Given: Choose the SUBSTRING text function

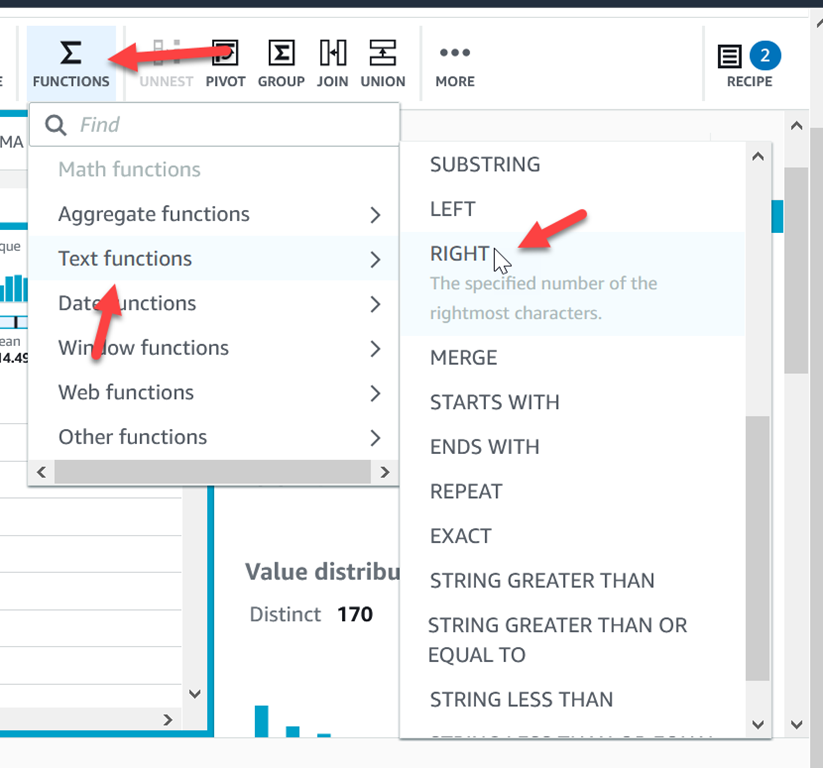Looking at the screenshot, I should click(x=485, y=164).
